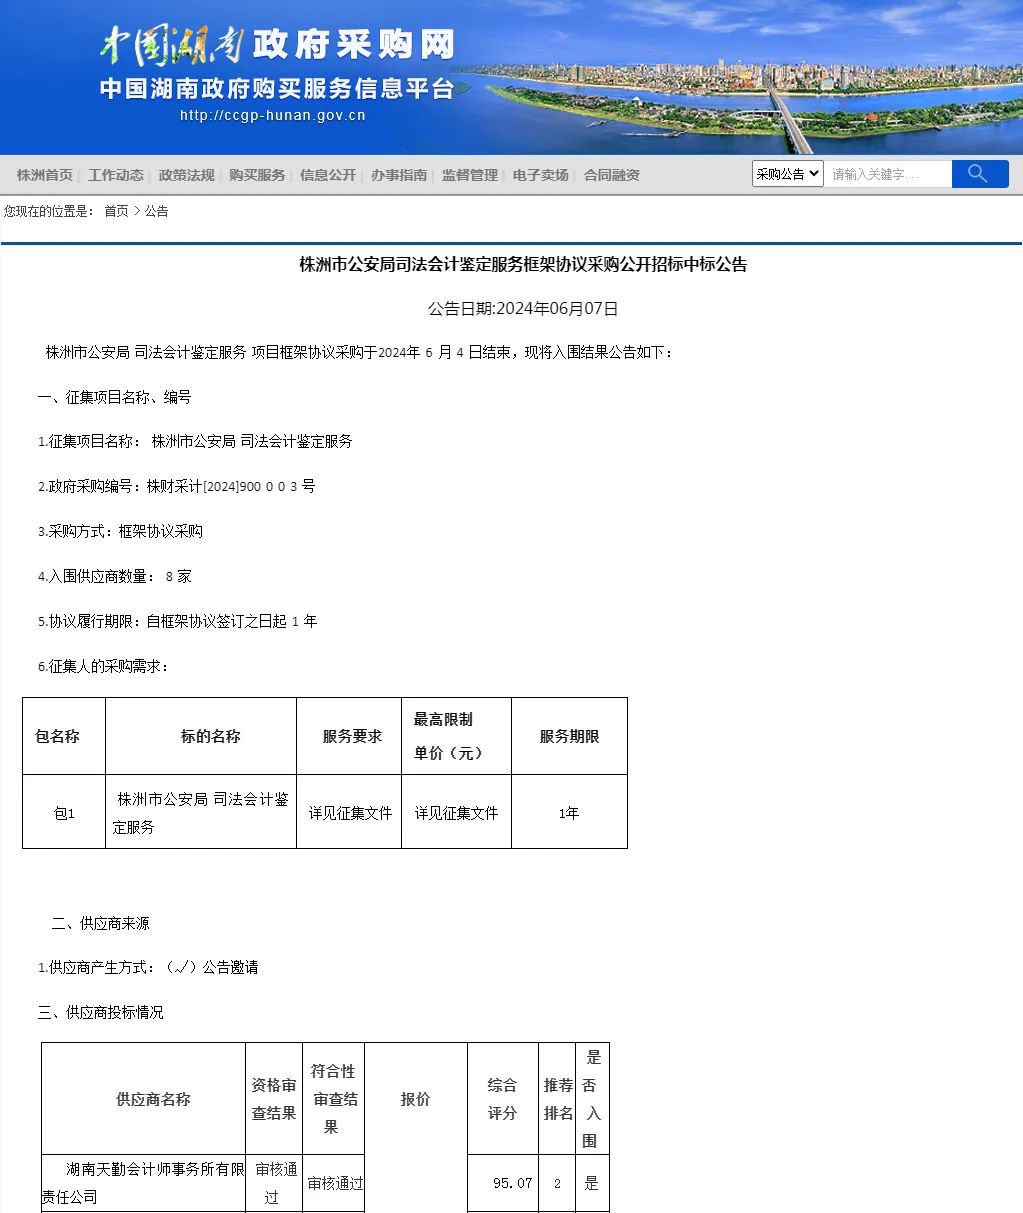Click the http://ccgp-hunan.gov.cn URL text
Image resolution: width=1023 pixels, height=1213 pixels.
pyautogui.click(x=273, y=116)
